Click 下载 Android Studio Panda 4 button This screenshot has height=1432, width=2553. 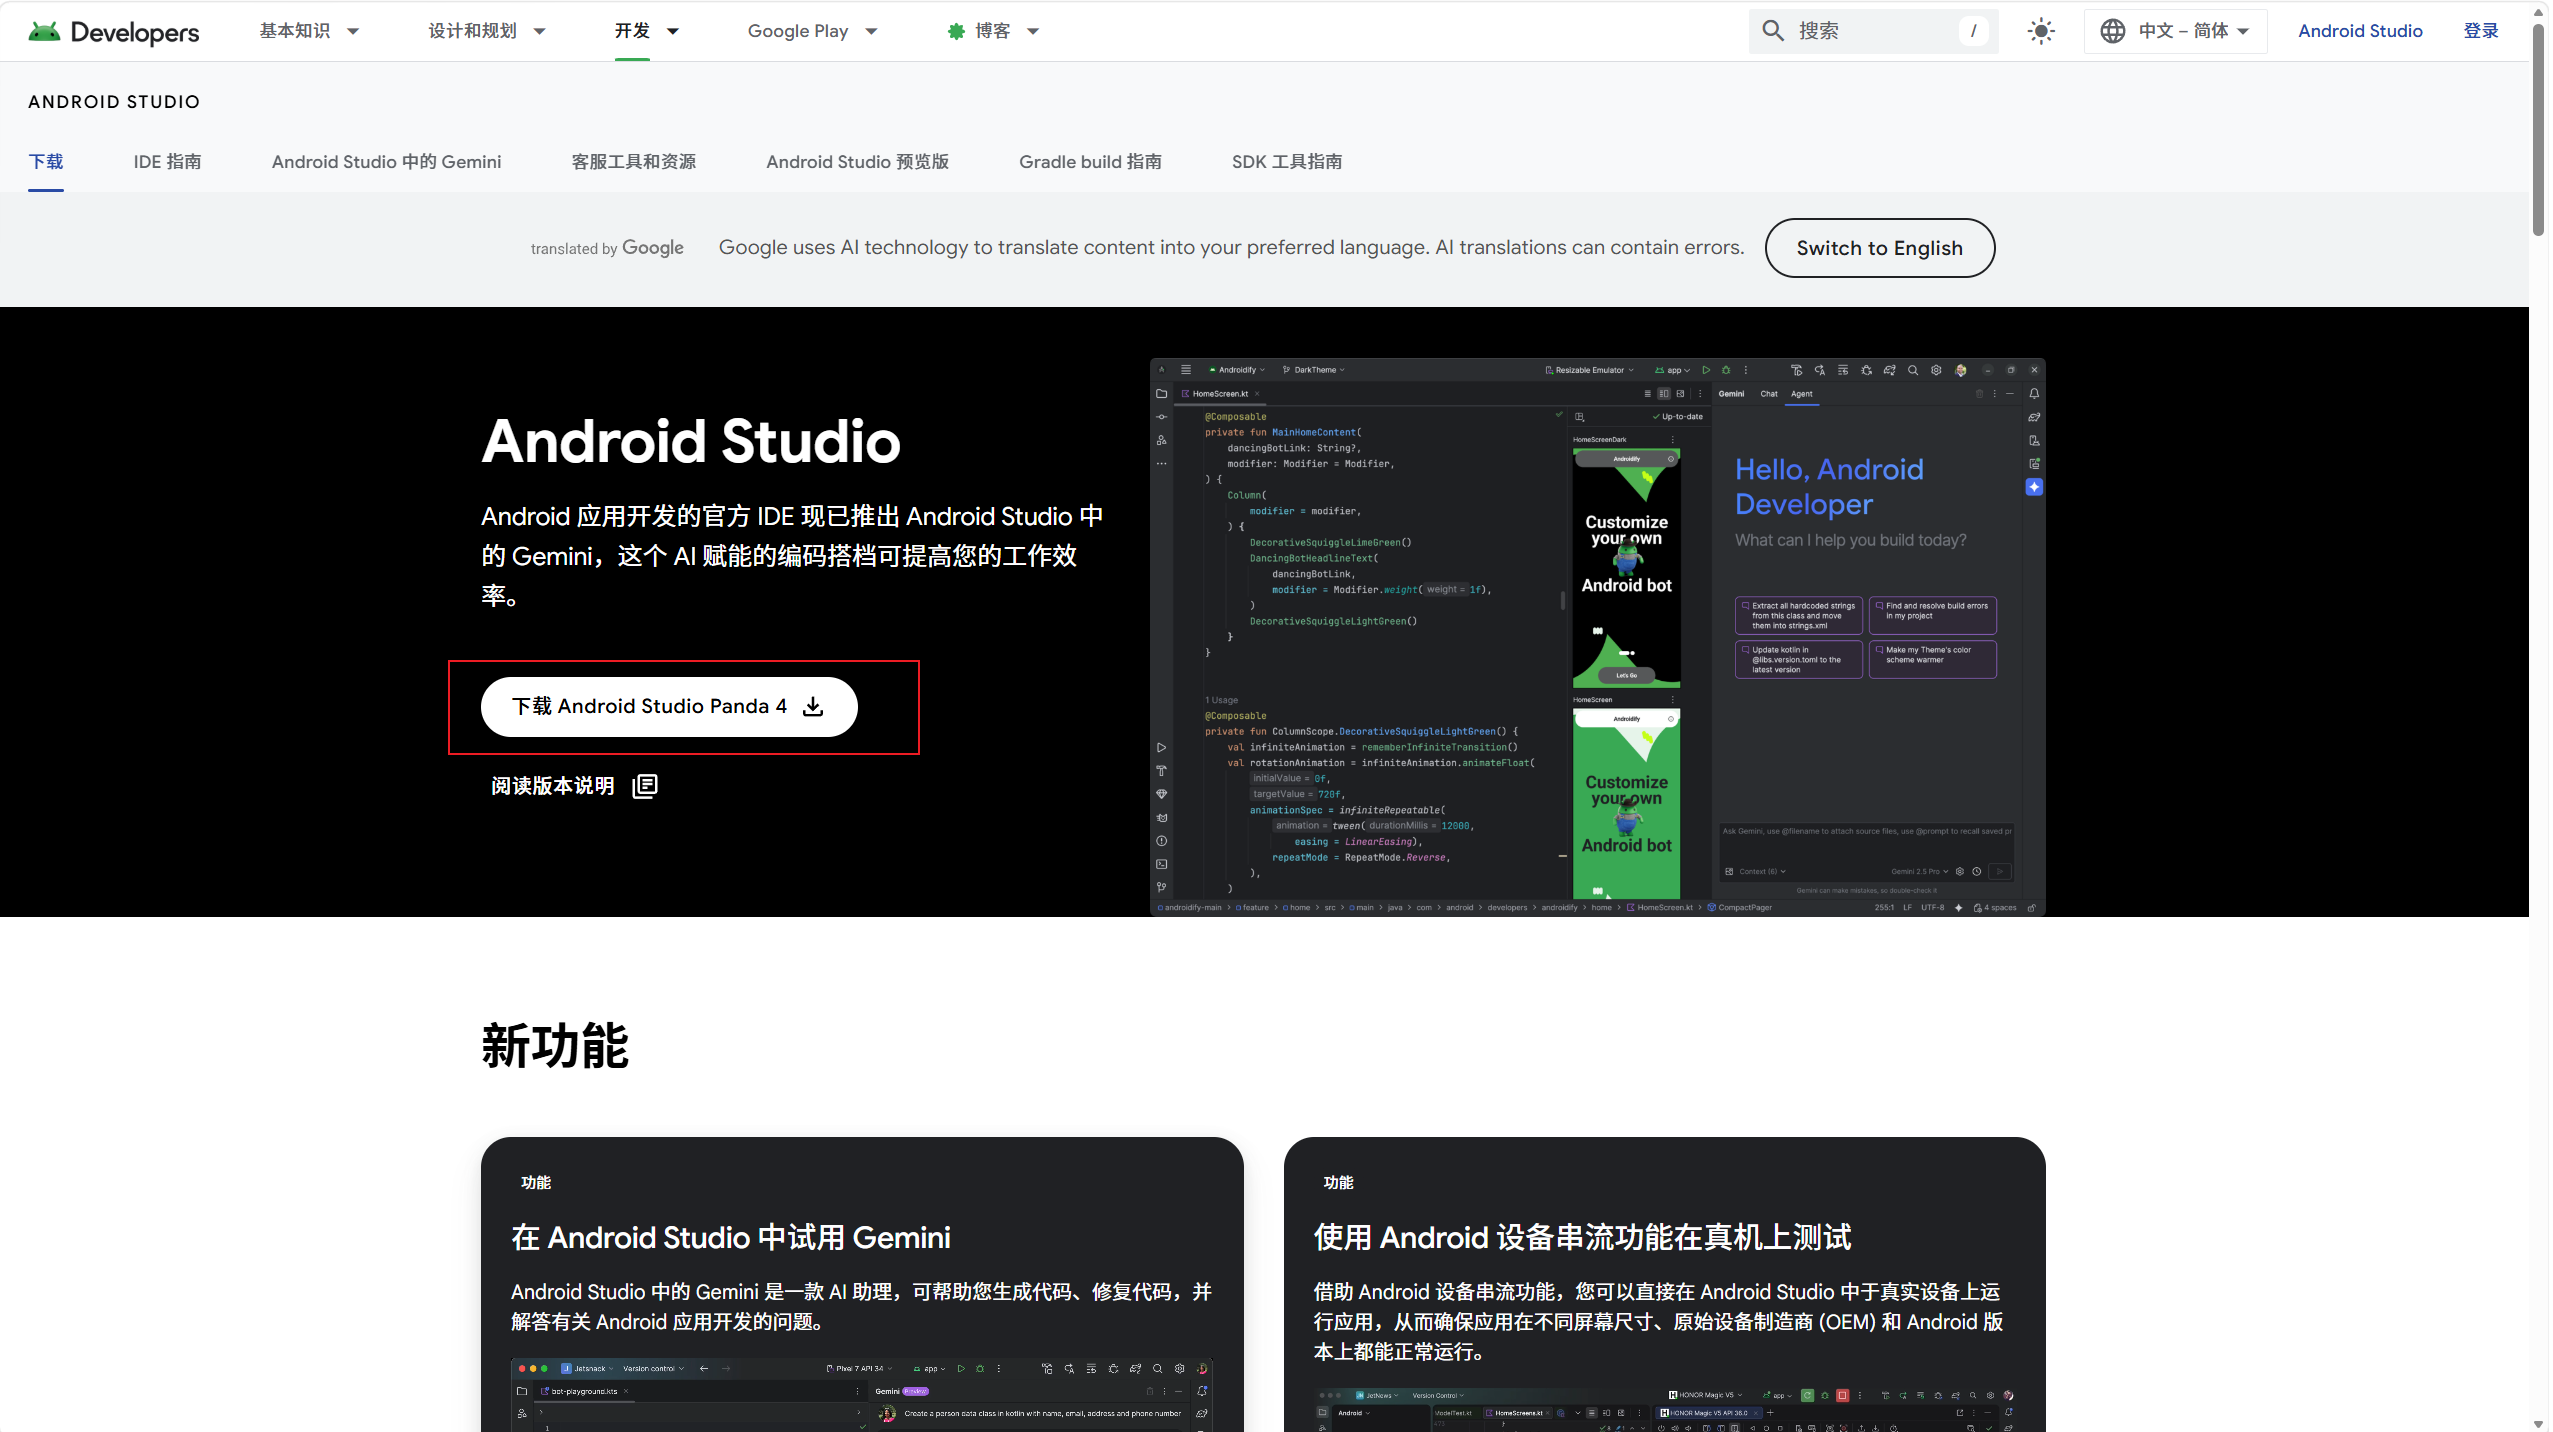click(x=669, y=707)
